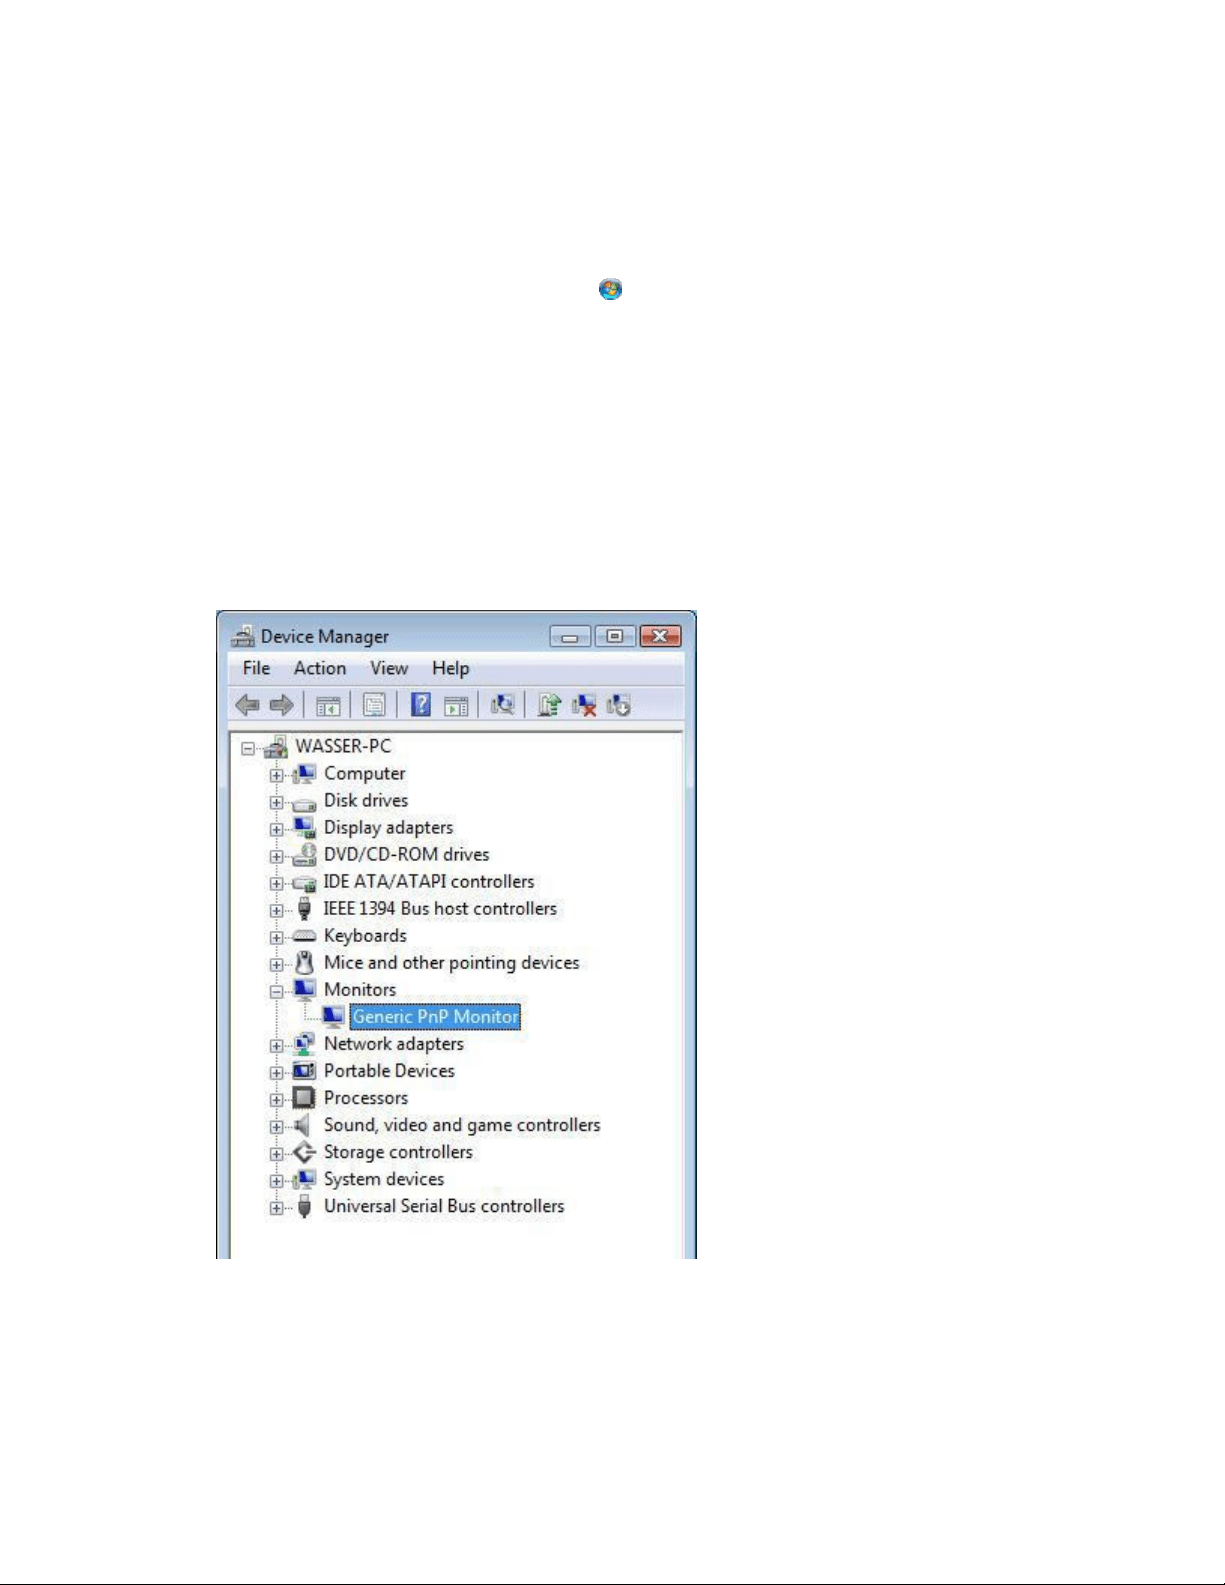The image size is (1225, 1585).
Task: Toggle the Show/Hide Console Tree toolbar icon
Action: (328, 706)
